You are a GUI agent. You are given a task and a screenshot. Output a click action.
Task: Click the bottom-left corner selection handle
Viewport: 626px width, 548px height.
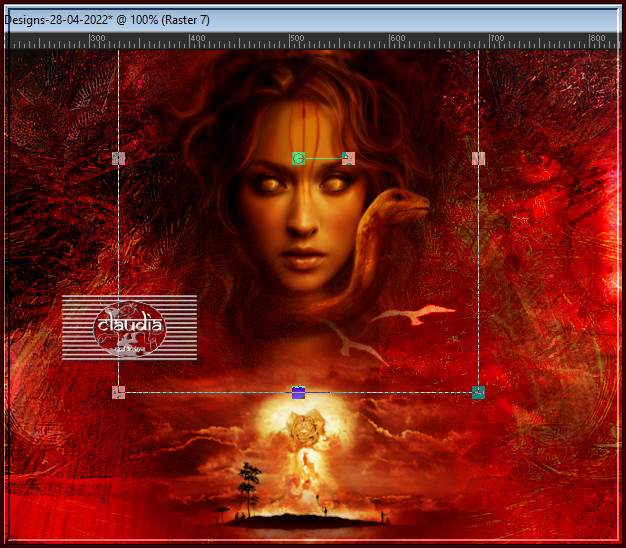[119, 392]
